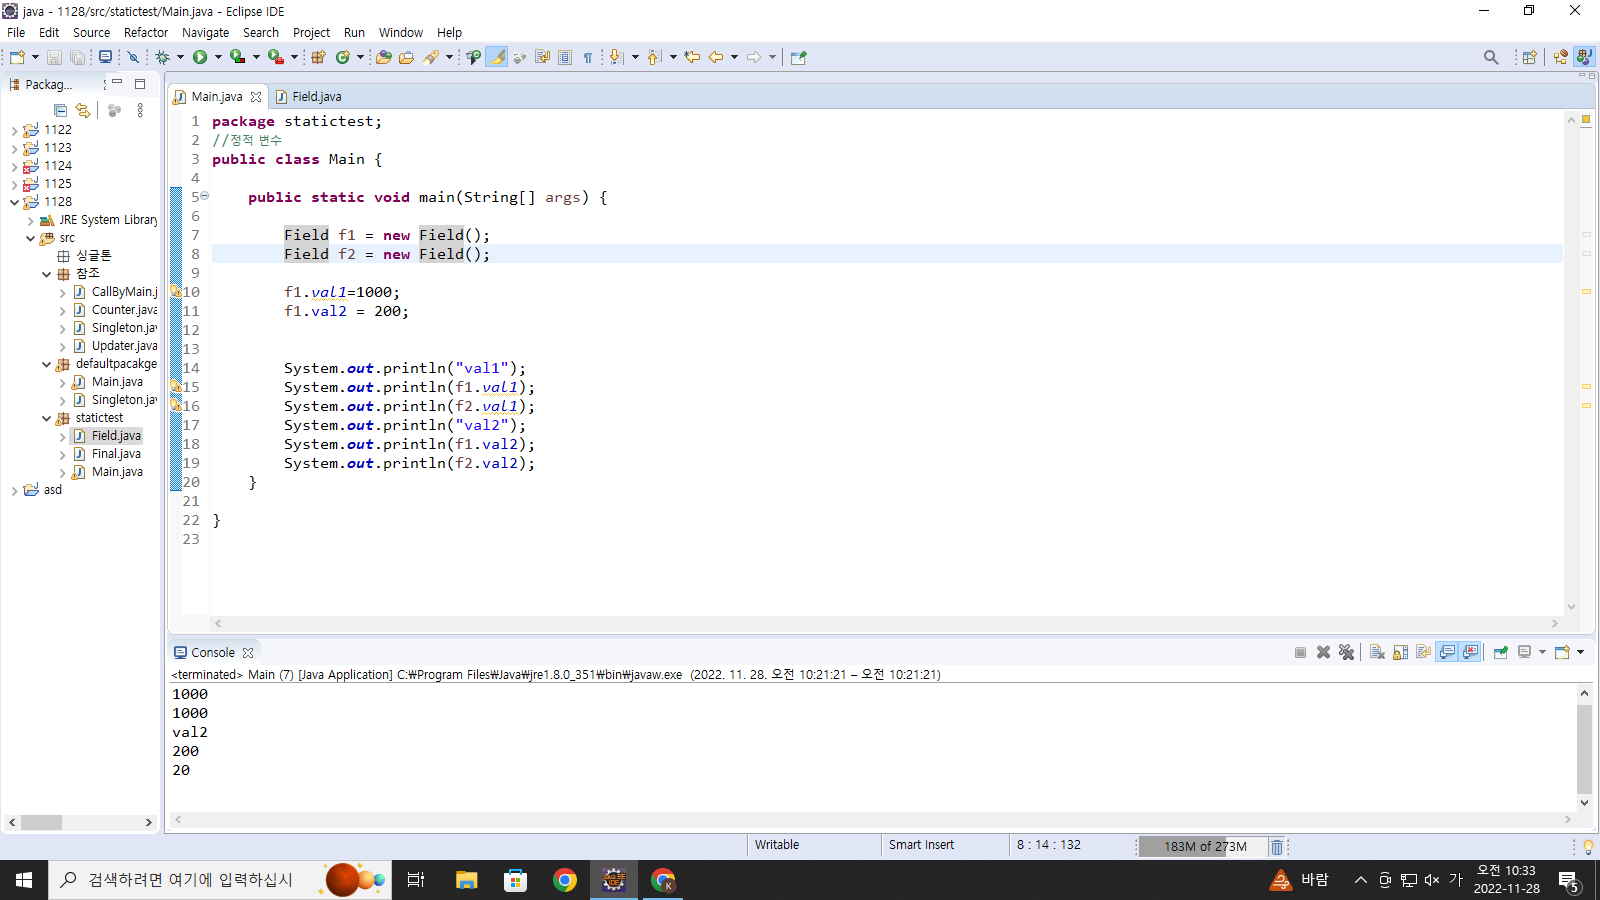
Task: Expand JRE System Library node
Action: [30, 220]
